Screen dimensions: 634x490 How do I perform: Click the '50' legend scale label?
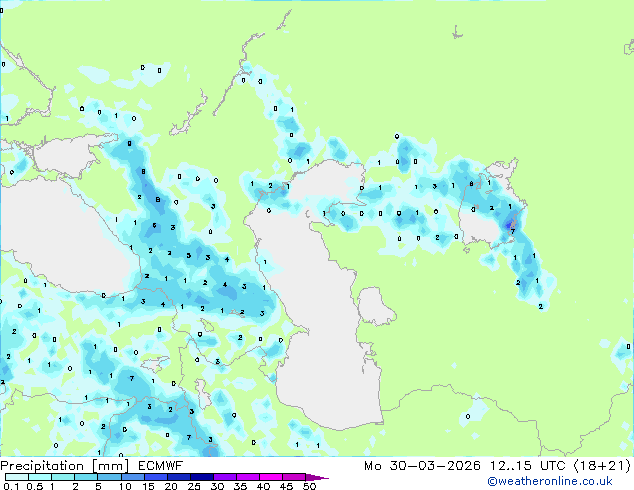[x=309, y=486]
